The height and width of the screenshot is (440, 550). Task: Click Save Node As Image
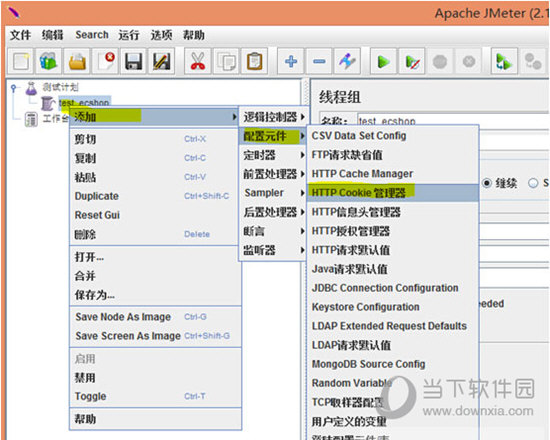(155, 317)
